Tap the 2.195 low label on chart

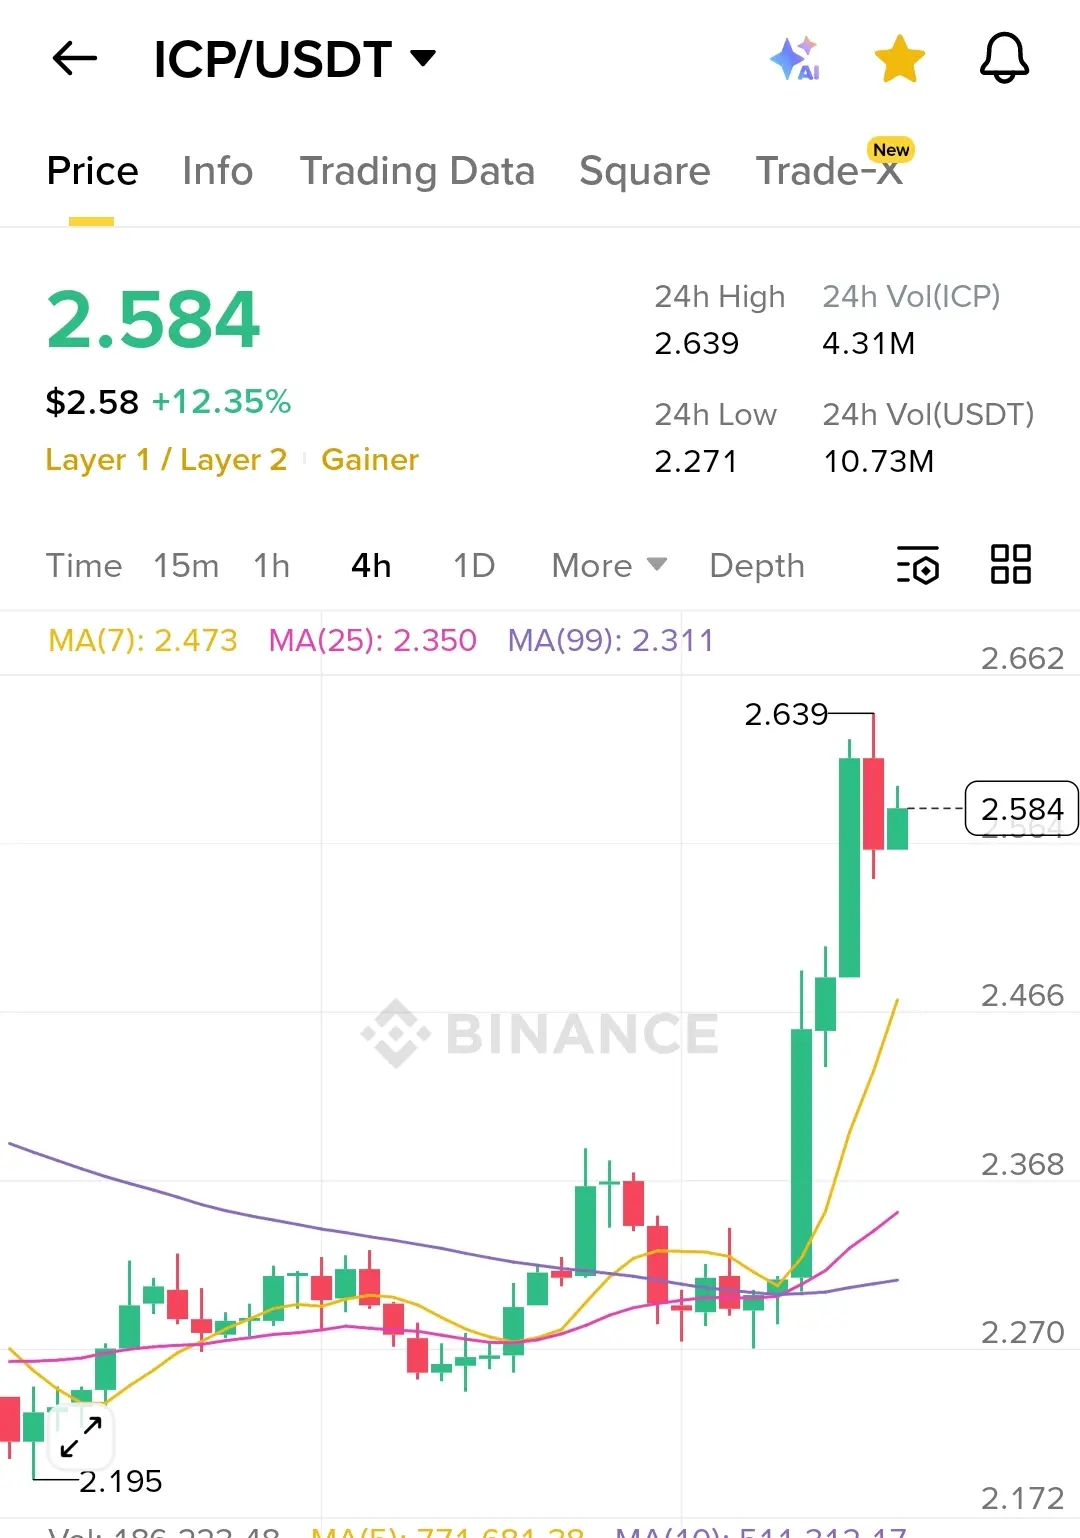tap(120, 1481)
